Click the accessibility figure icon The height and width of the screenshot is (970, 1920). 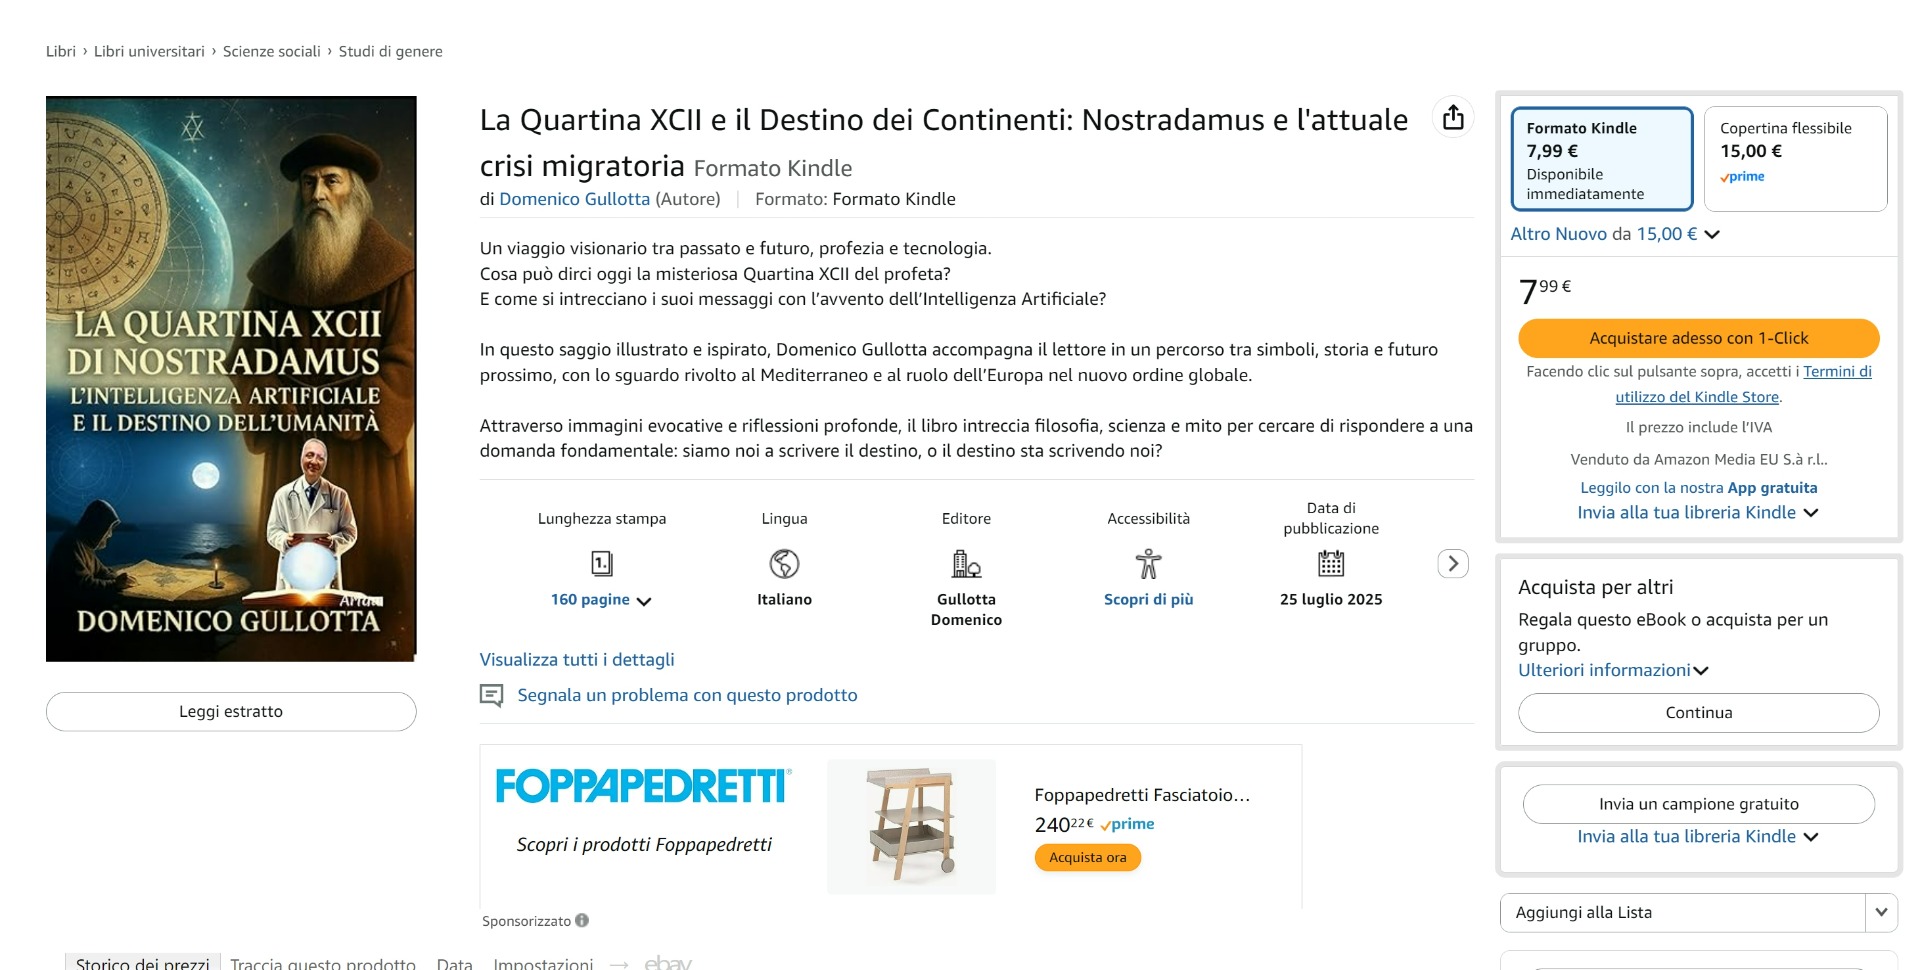tap(1148, 564)
